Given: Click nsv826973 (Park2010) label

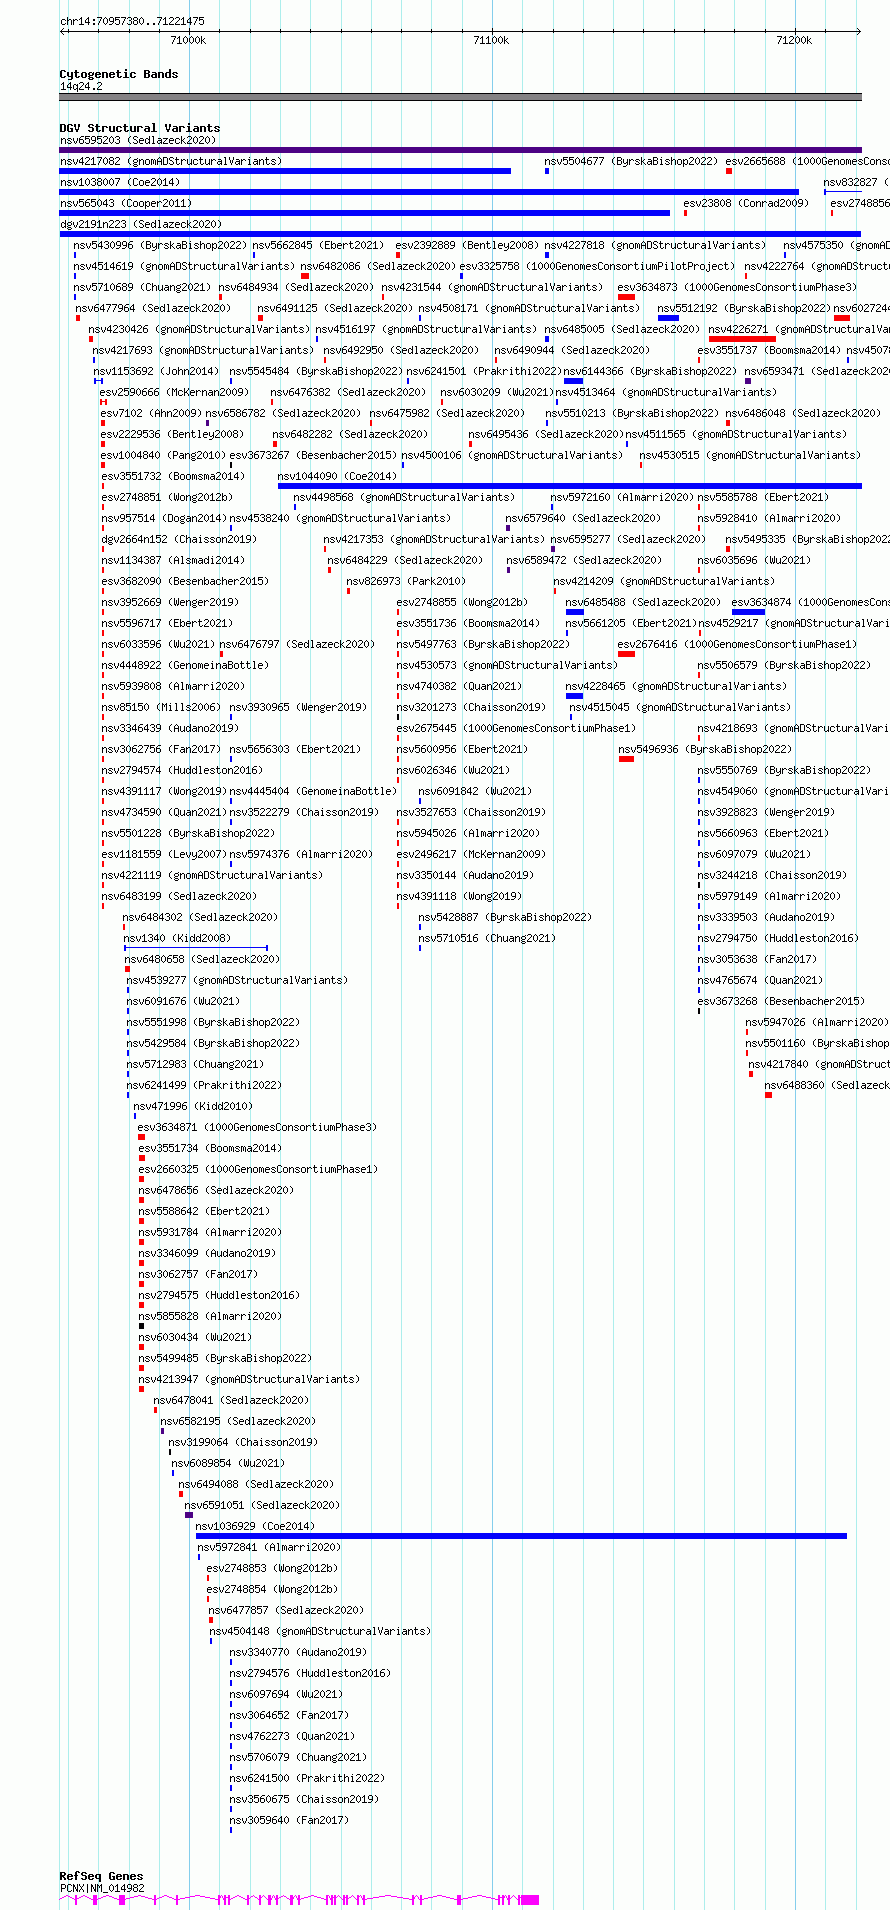Looking at the screenshot, I should point(406,581).
